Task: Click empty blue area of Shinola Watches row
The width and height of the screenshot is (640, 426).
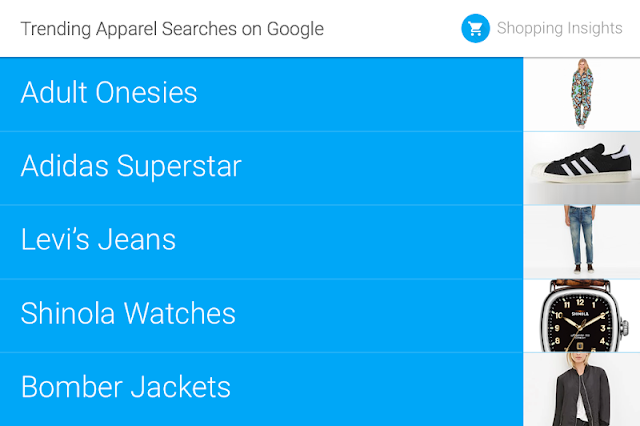Action: click(400, 314)
